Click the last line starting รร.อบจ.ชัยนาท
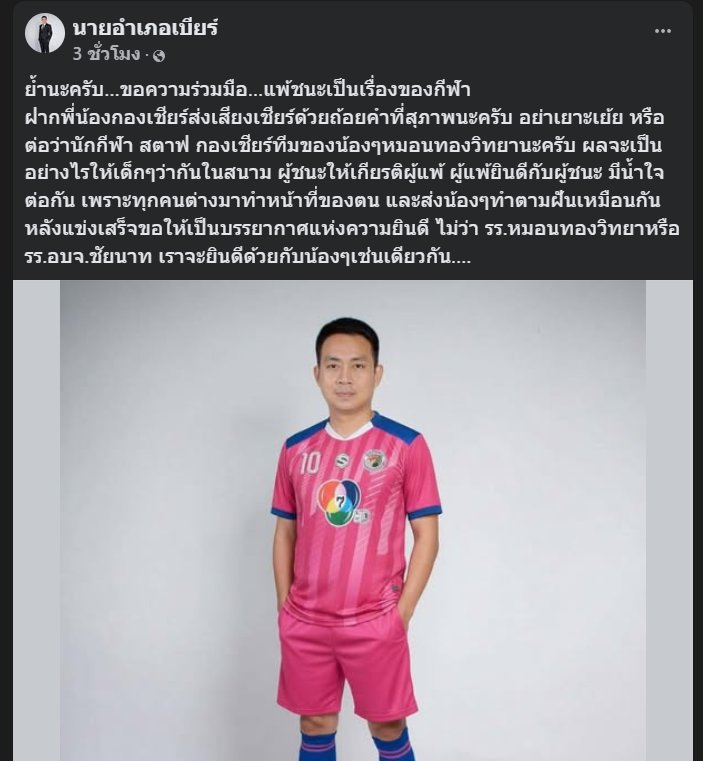Screen dimensions: 703x761 248,256
